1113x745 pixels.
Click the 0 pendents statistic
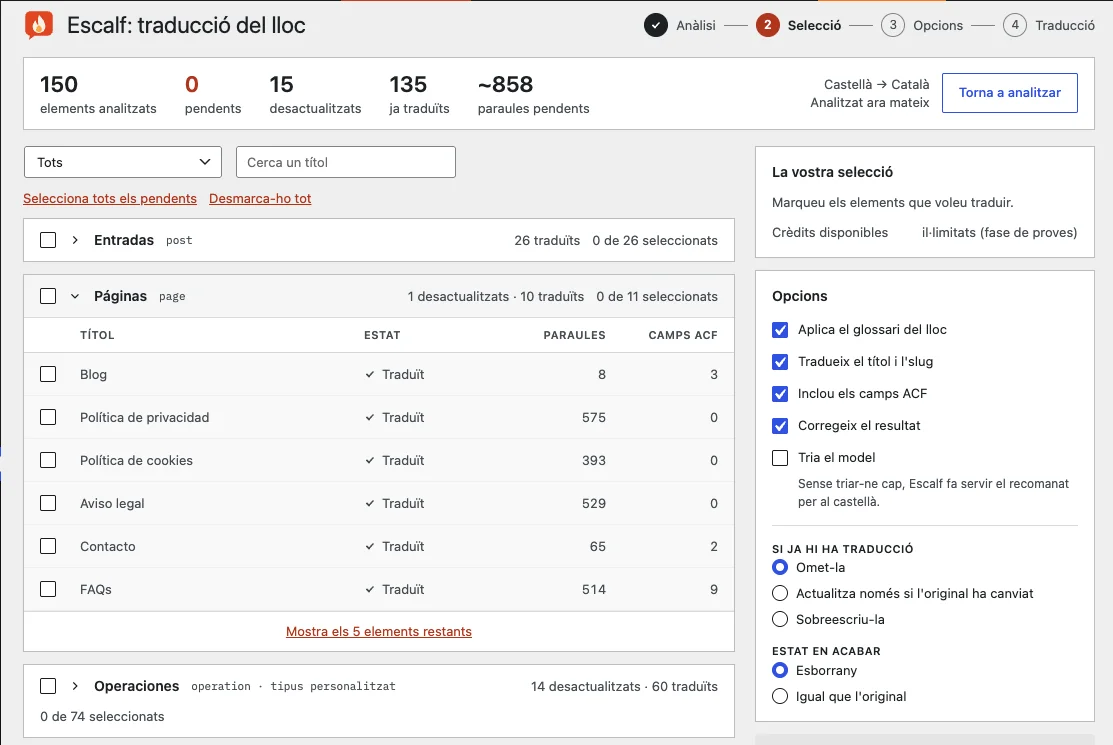[213, 94]
